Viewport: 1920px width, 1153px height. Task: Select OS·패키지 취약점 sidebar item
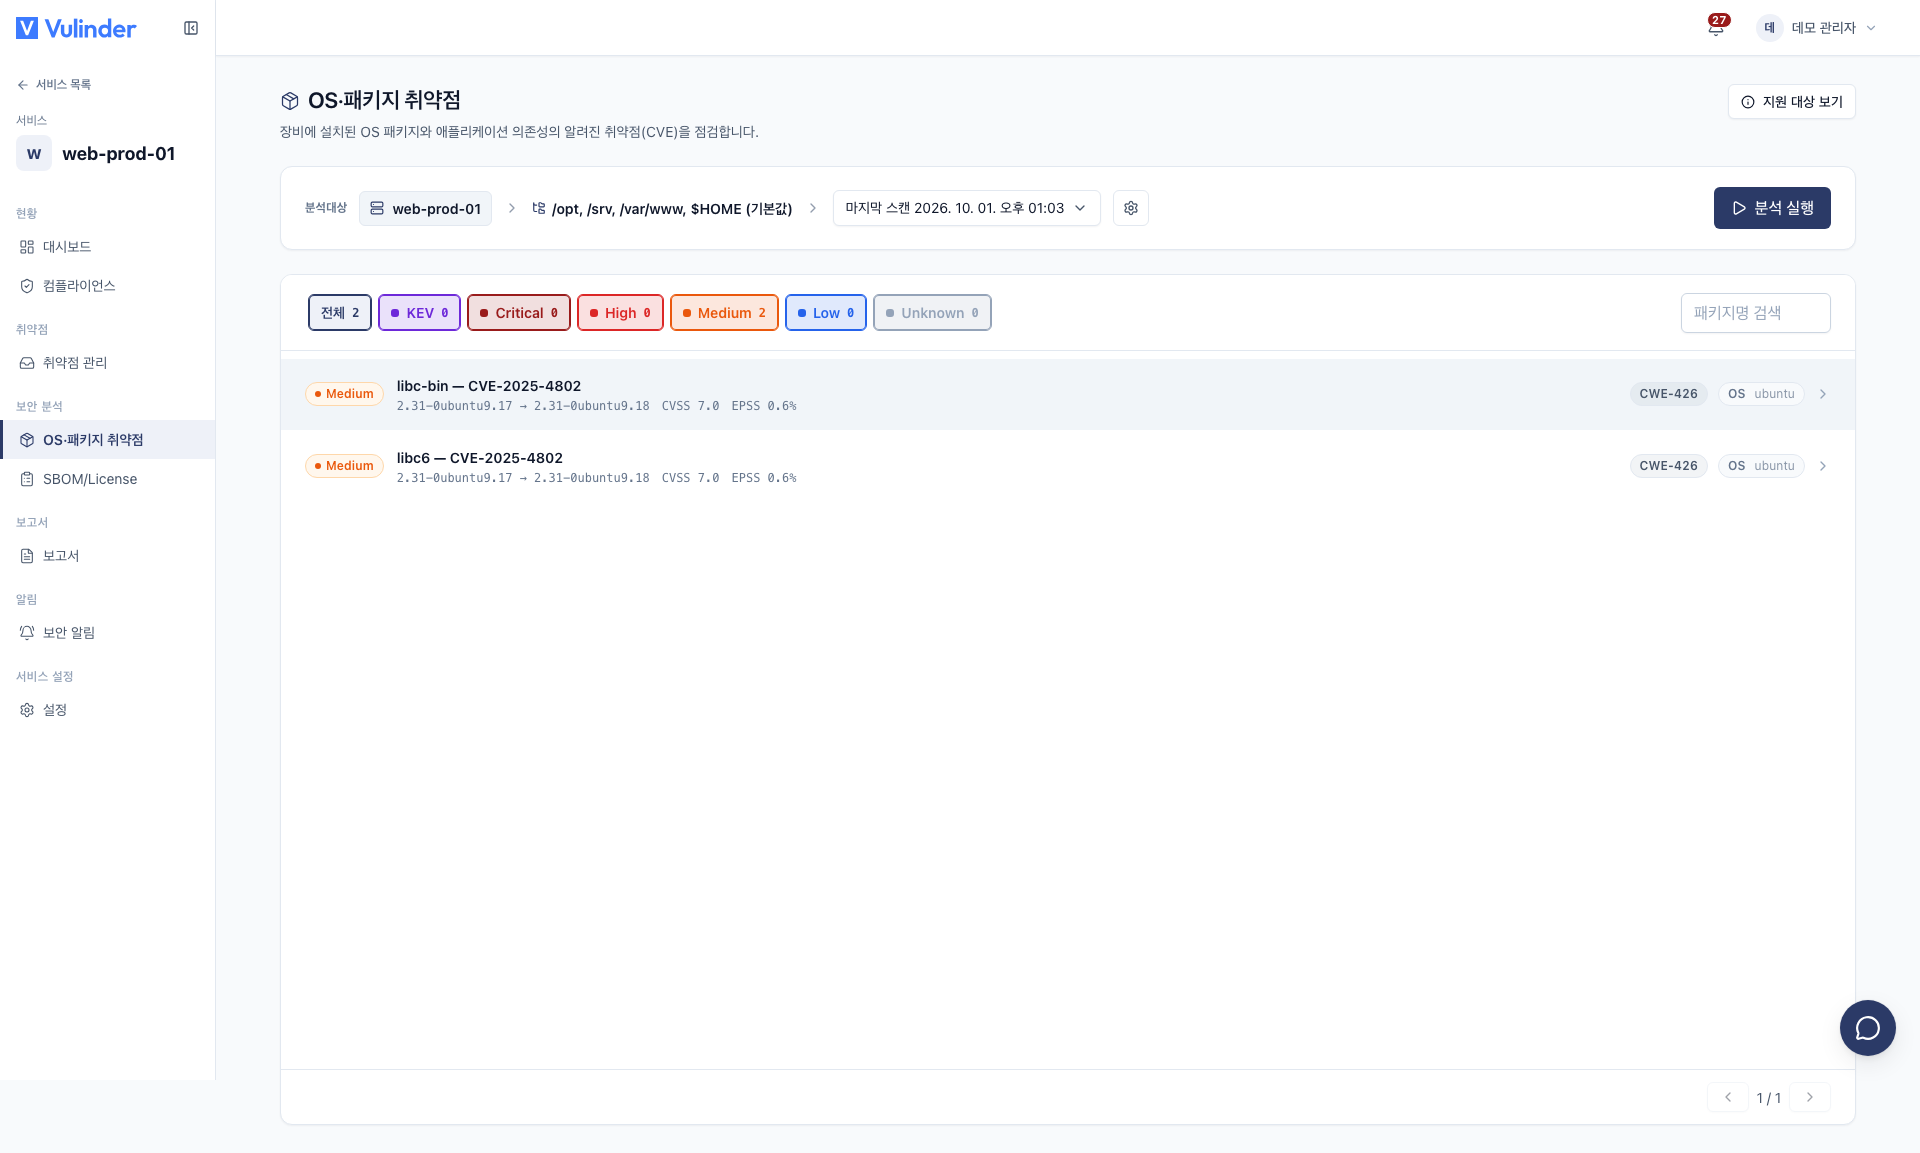(107, 440)
